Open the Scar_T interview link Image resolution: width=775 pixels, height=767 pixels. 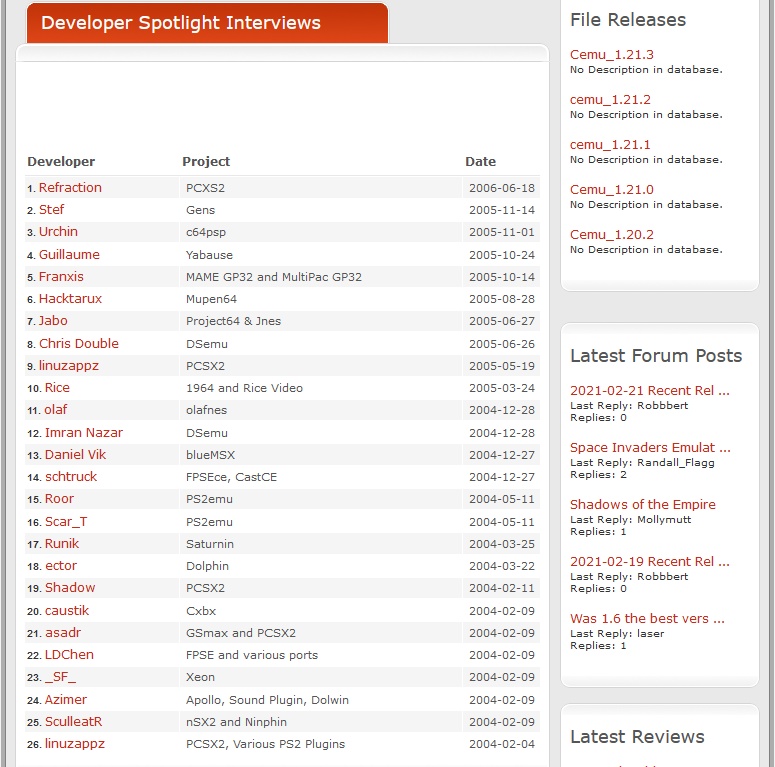point(66,522)
